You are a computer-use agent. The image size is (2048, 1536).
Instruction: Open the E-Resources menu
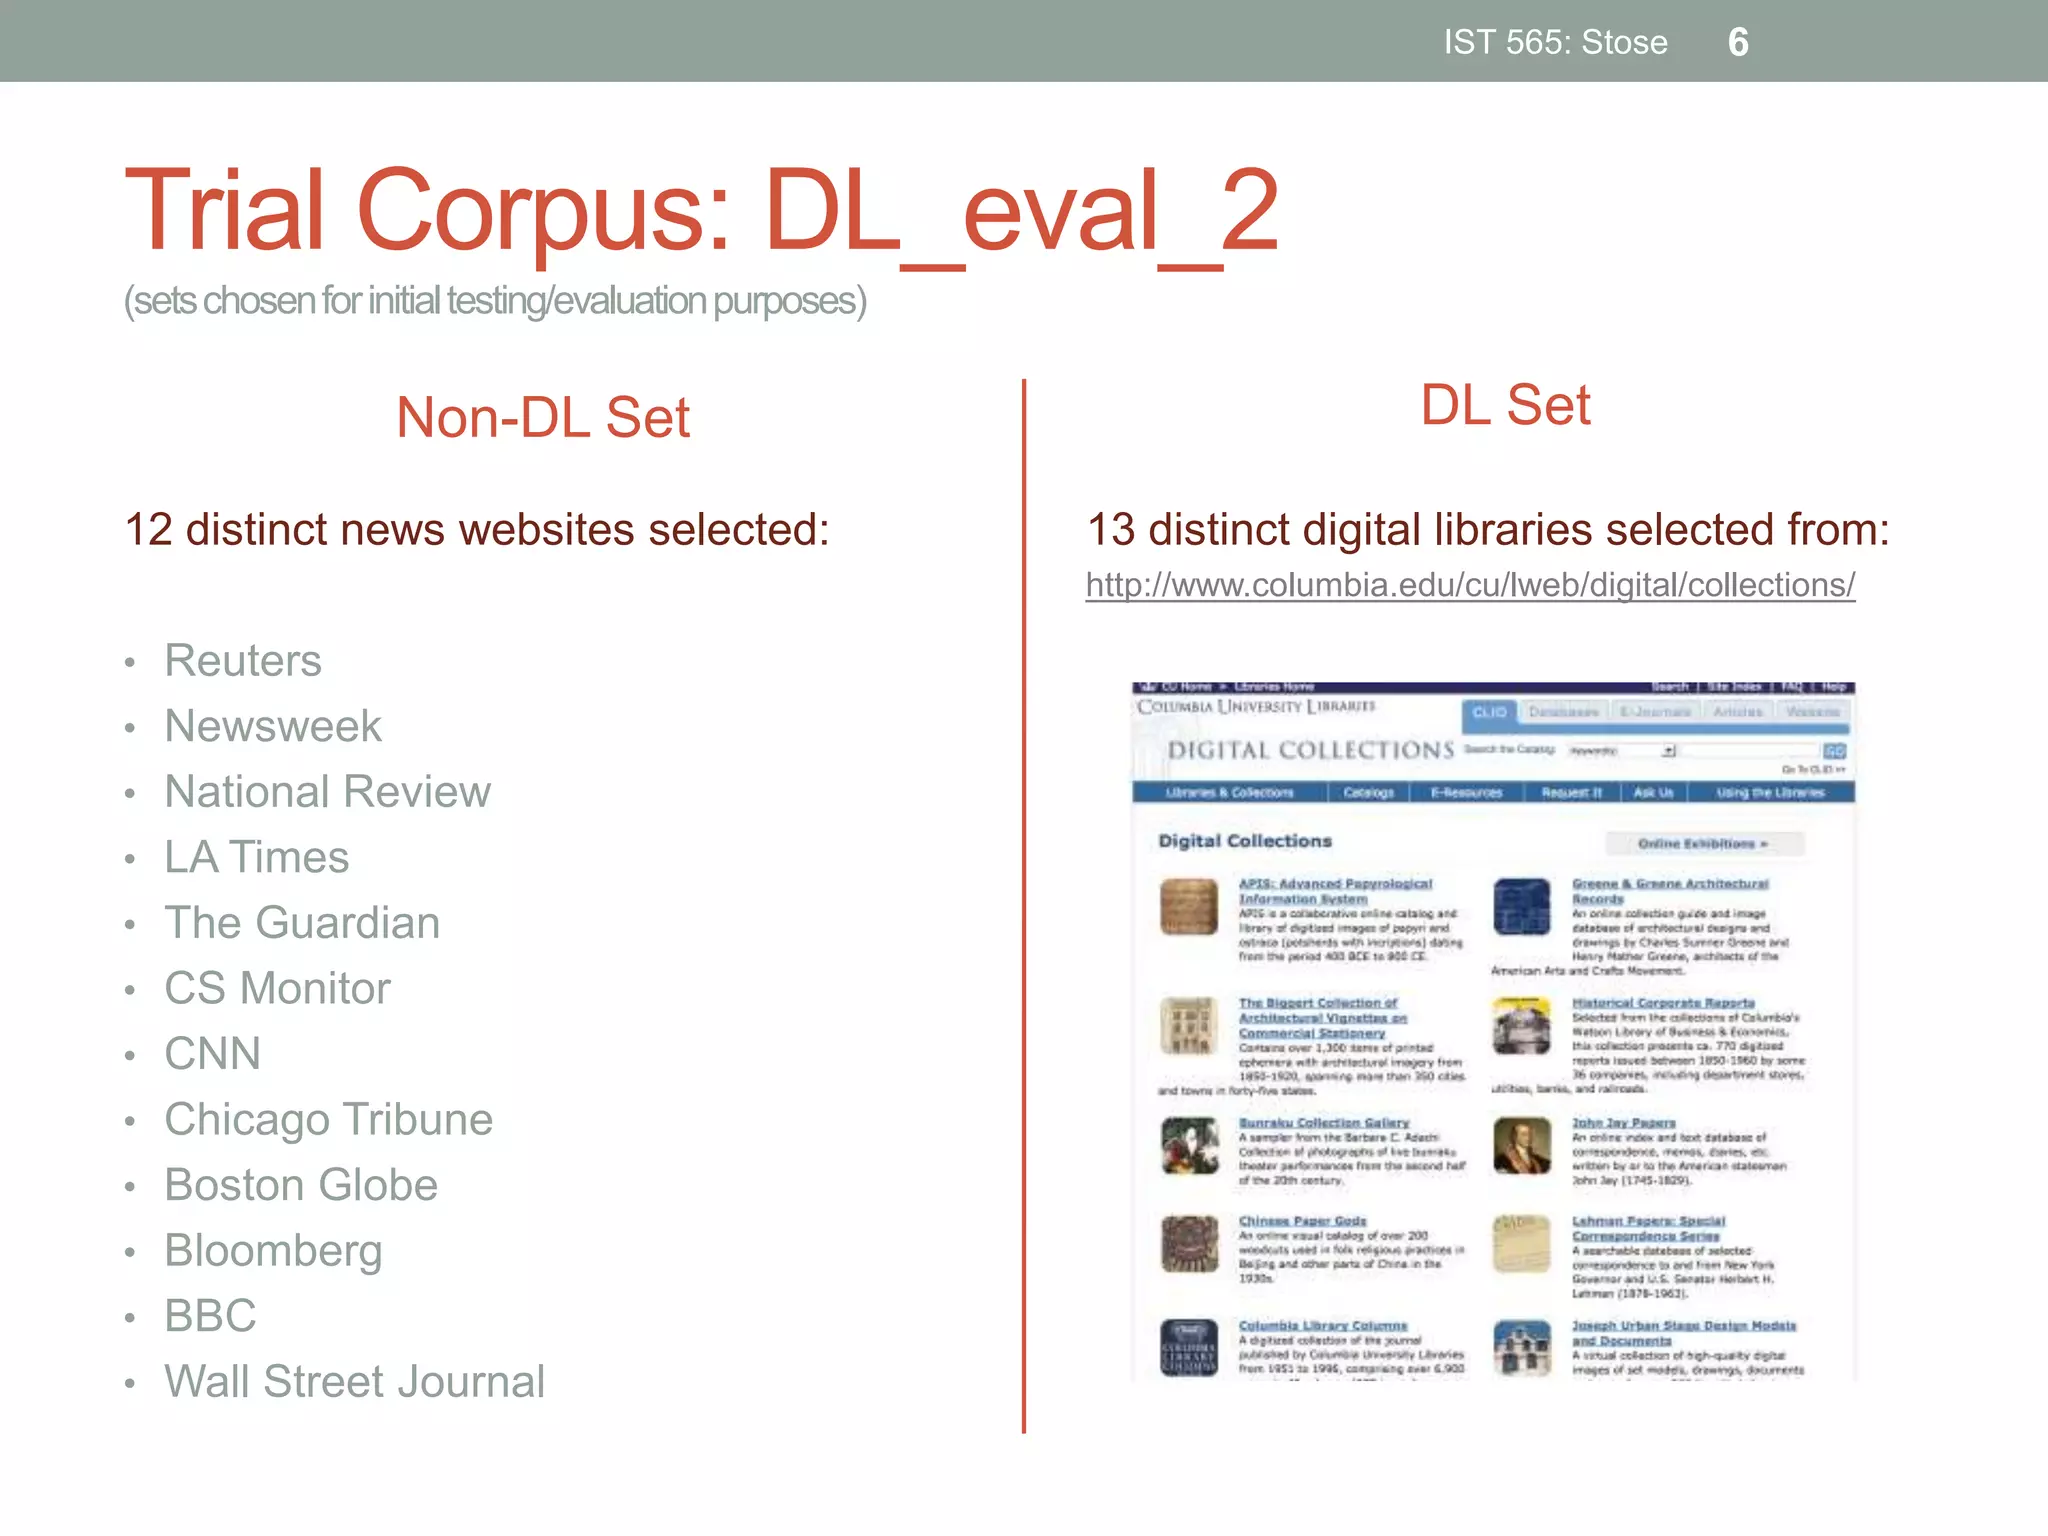coord(1466,793)
